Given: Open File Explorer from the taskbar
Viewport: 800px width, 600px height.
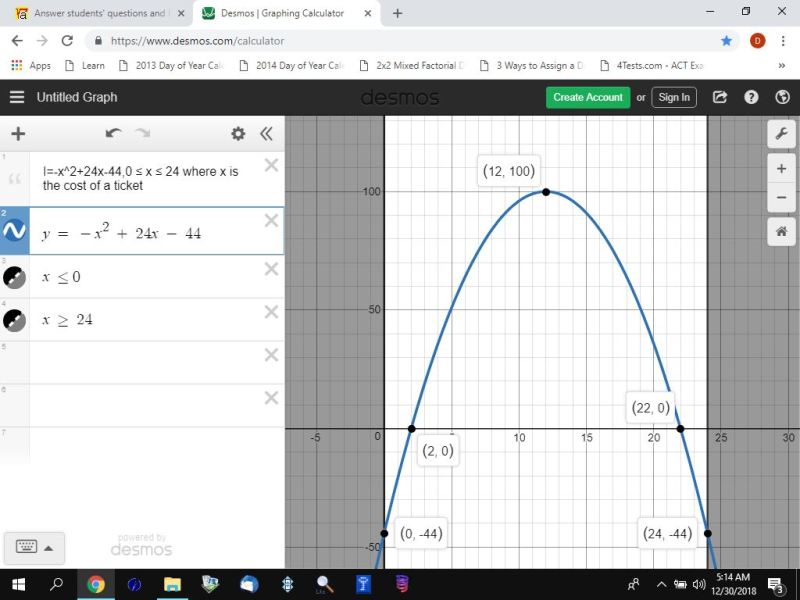Looking at the screenshot, I should tap(172, 584).
